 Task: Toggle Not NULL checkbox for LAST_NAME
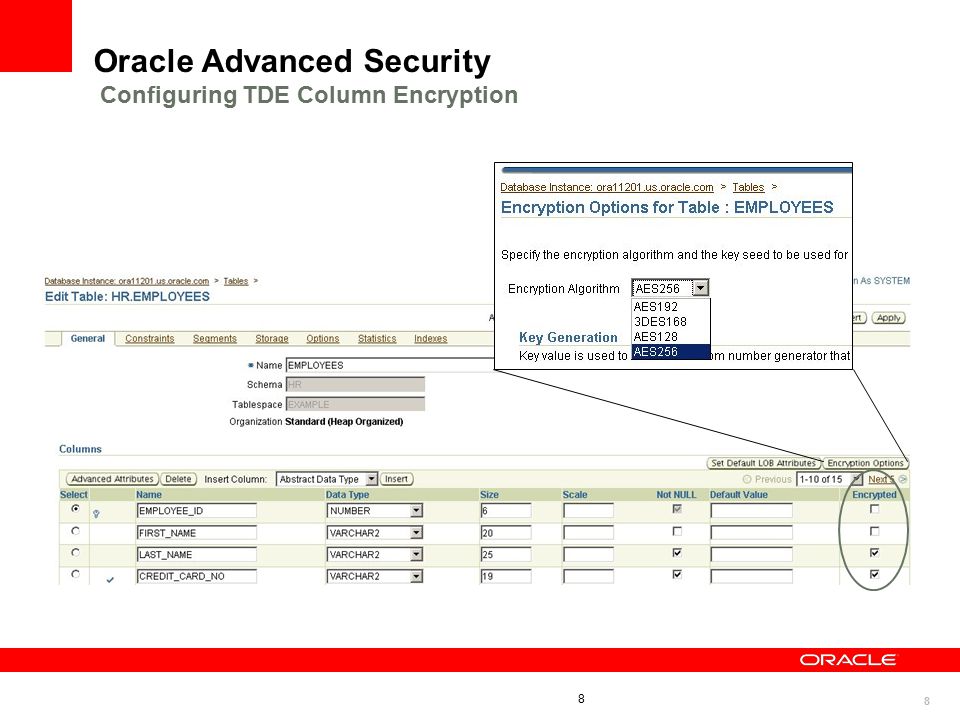(677, 552)
